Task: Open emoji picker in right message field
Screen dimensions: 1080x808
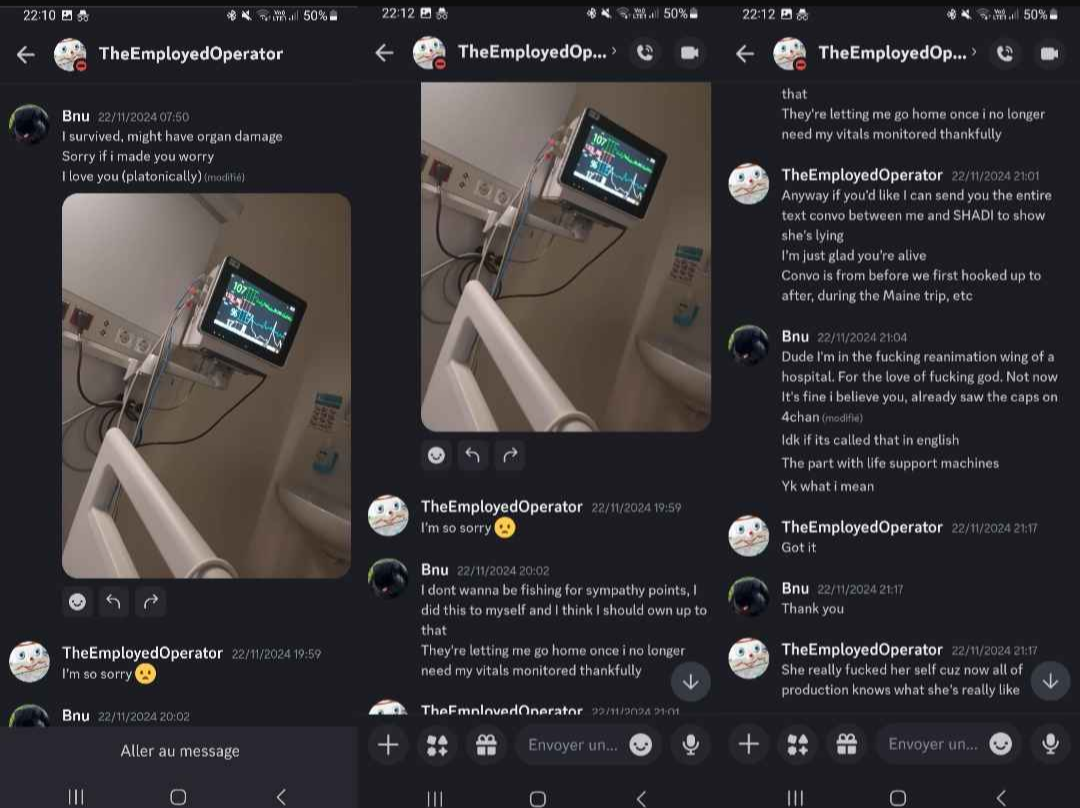Action: (x=1000, y=744)
